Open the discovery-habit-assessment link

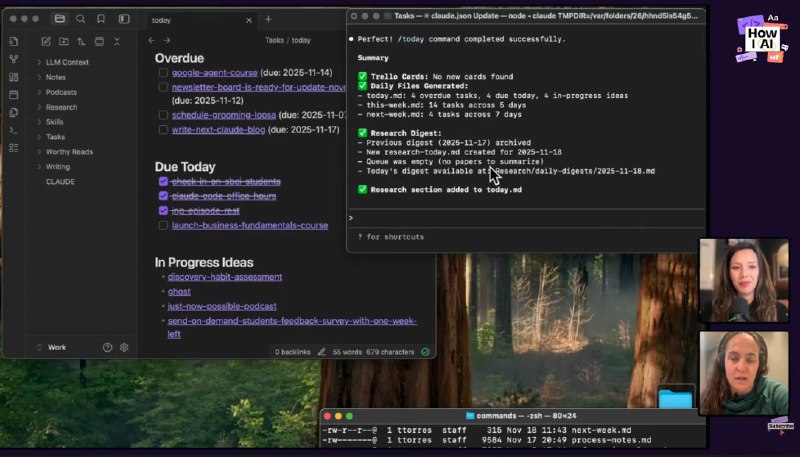(x=225, y=277)
